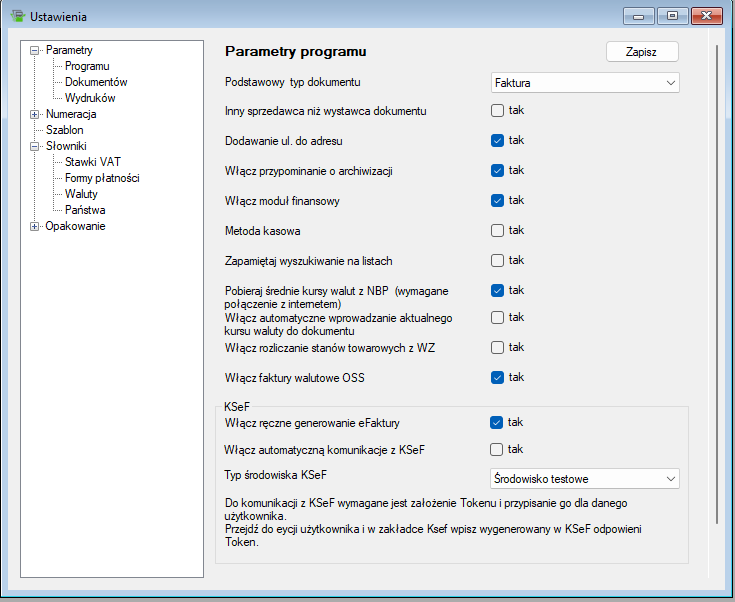Select Dokumentów in the settings tree

coord(96,82)
